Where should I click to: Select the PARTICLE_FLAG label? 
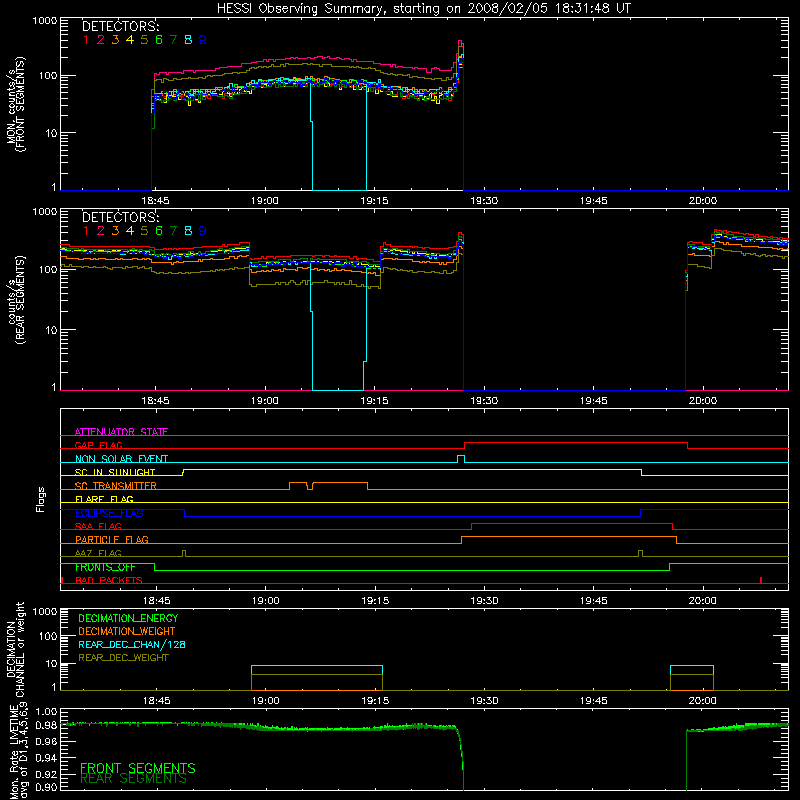pos(112,539)
